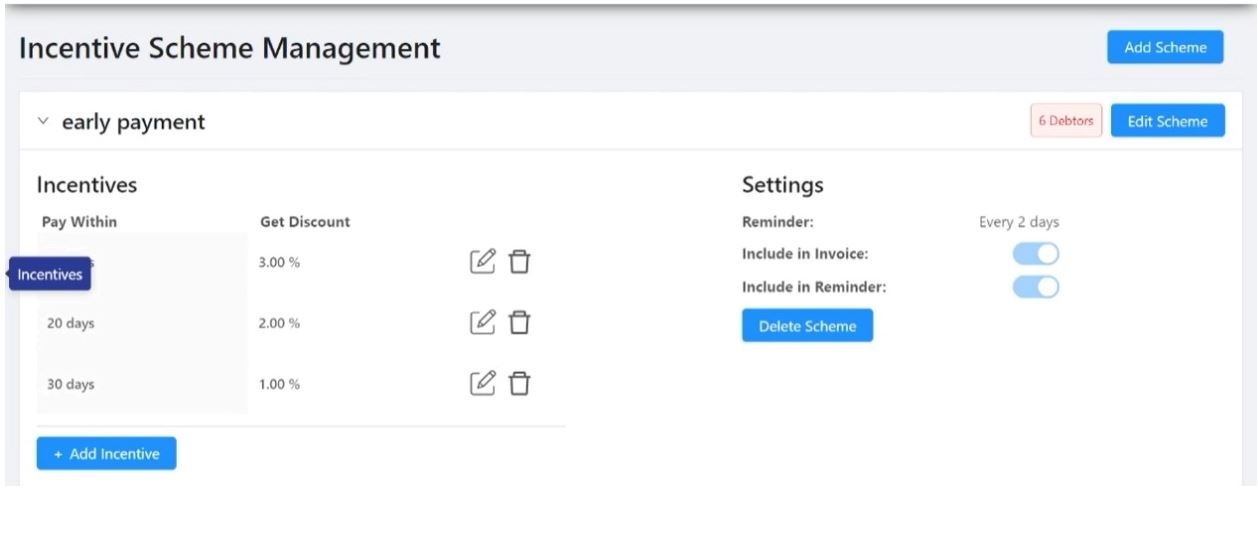The image size is (1258, 537).
Task: Click the Settings section heading
Action: click(783, 185)
